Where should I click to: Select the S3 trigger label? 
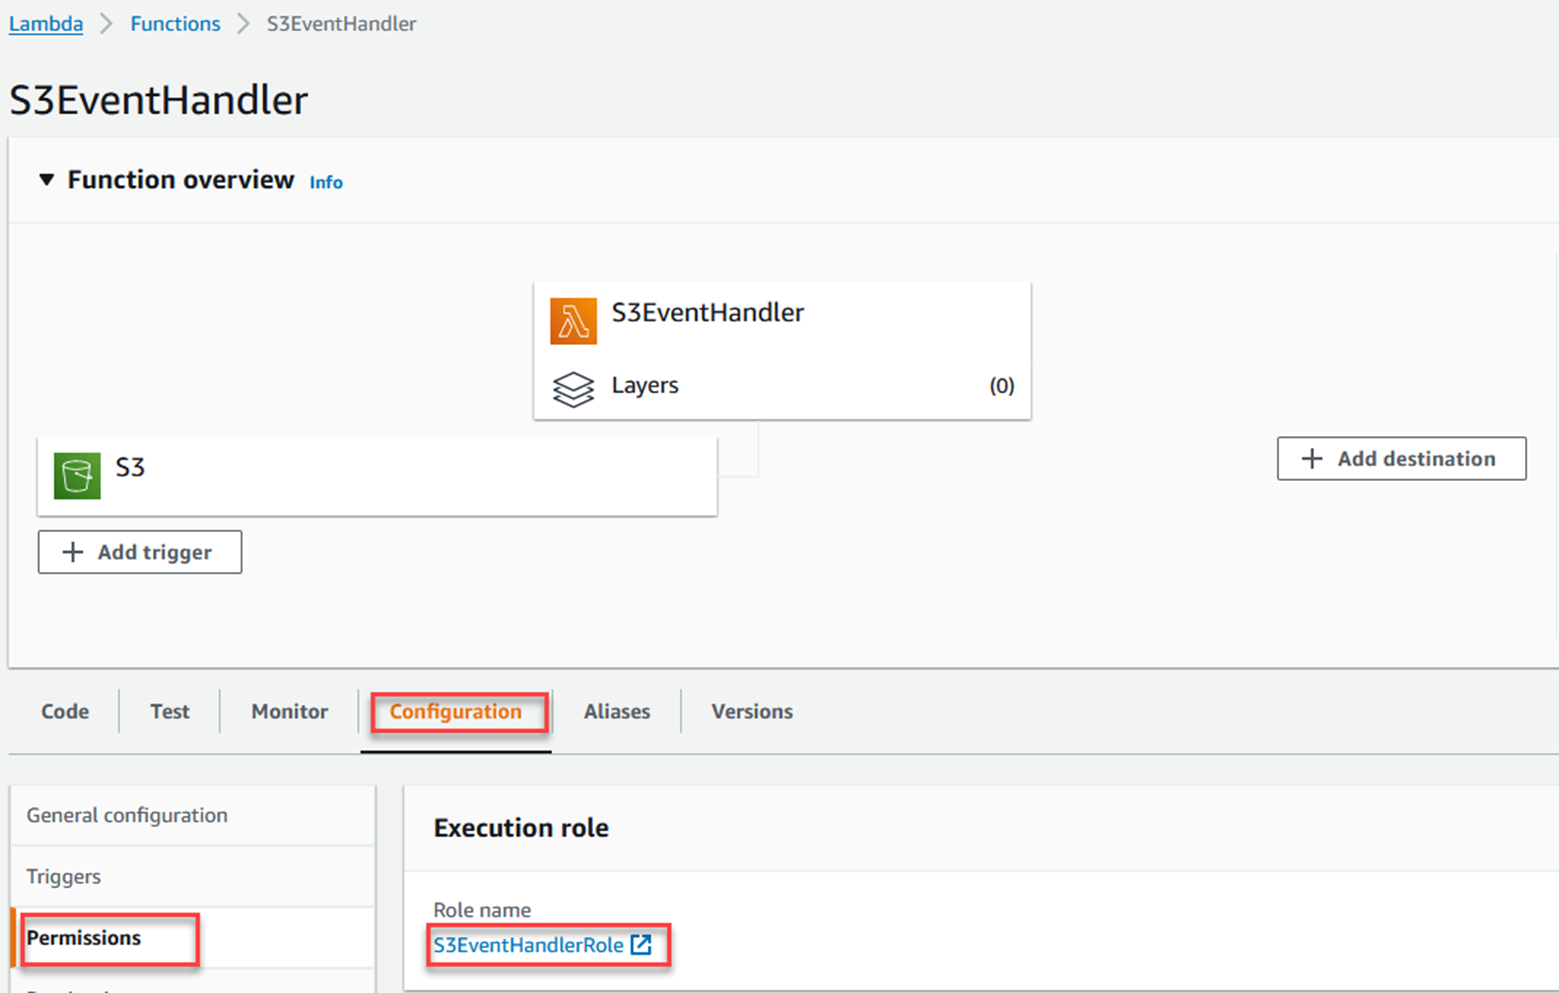coord(130,467)
